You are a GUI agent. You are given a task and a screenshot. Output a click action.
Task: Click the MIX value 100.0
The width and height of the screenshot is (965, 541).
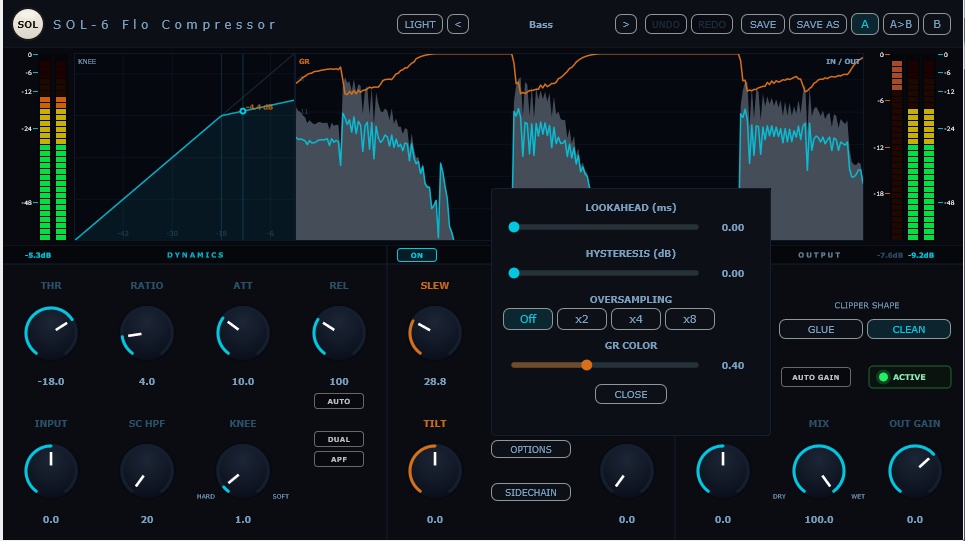(x=819, y=519)
